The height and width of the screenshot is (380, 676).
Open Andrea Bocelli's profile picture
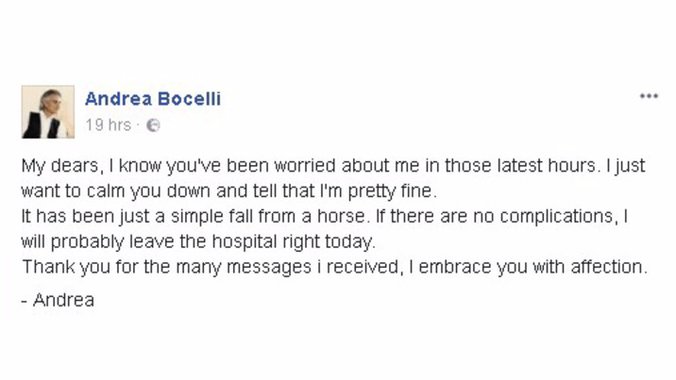click(x=48, y=112)
